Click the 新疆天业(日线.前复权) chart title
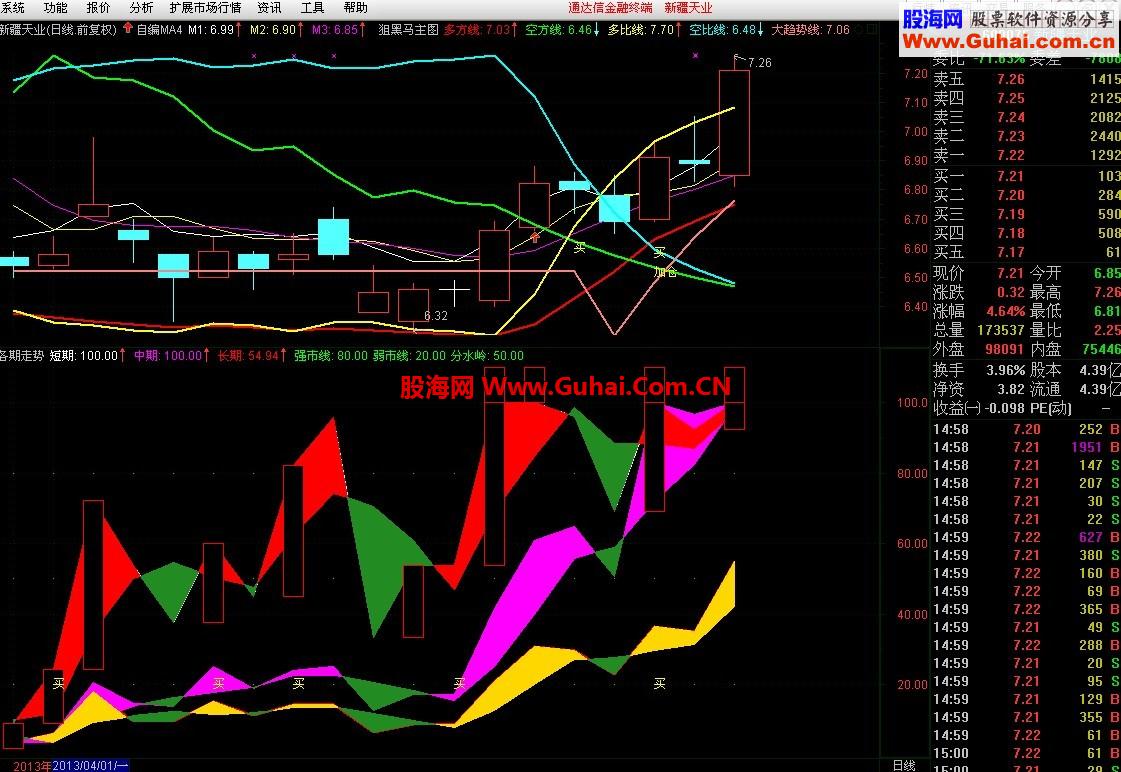The width and height of the screenshot is (1121, 772). point(58,30)
